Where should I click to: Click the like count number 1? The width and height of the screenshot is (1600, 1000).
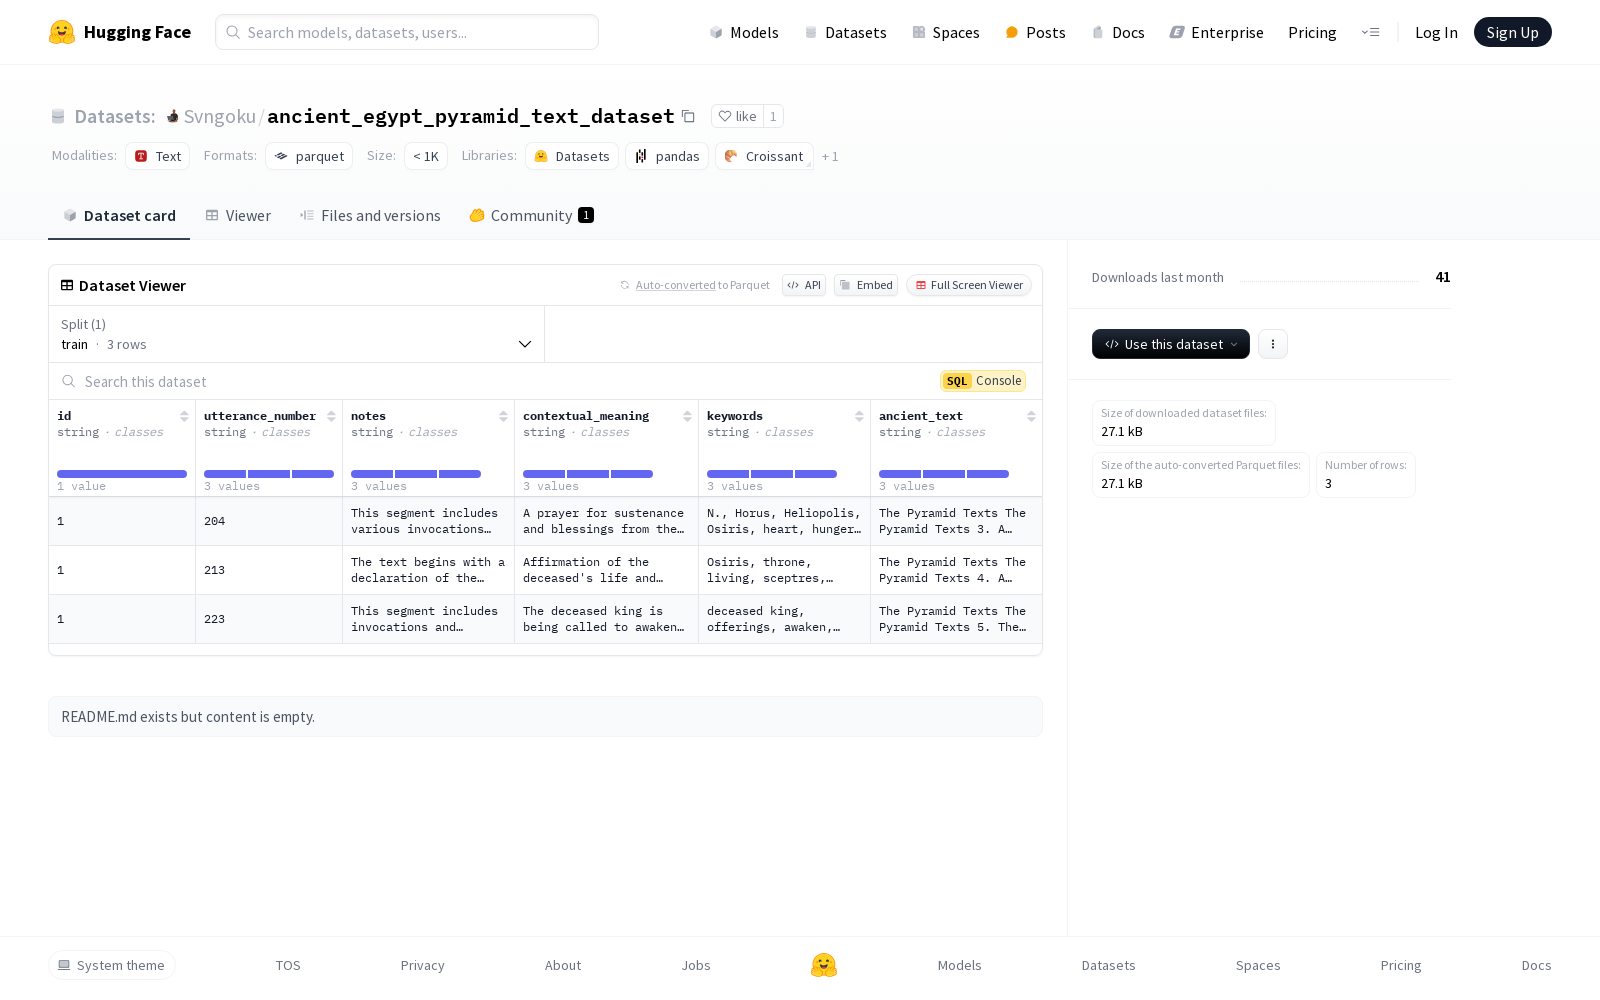tap(773, 116)
